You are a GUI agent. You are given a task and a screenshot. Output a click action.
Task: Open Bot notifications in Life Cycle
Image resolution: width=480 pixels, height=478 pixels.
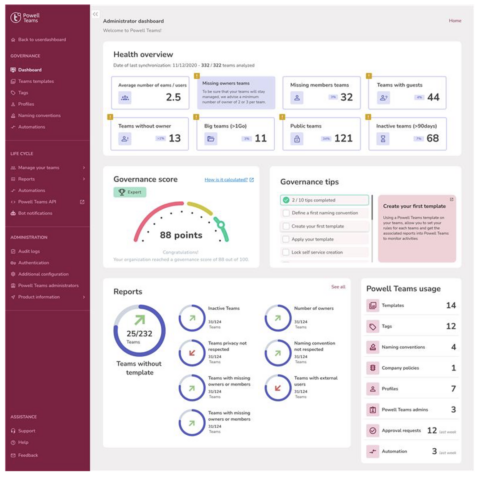coord(32,213)
